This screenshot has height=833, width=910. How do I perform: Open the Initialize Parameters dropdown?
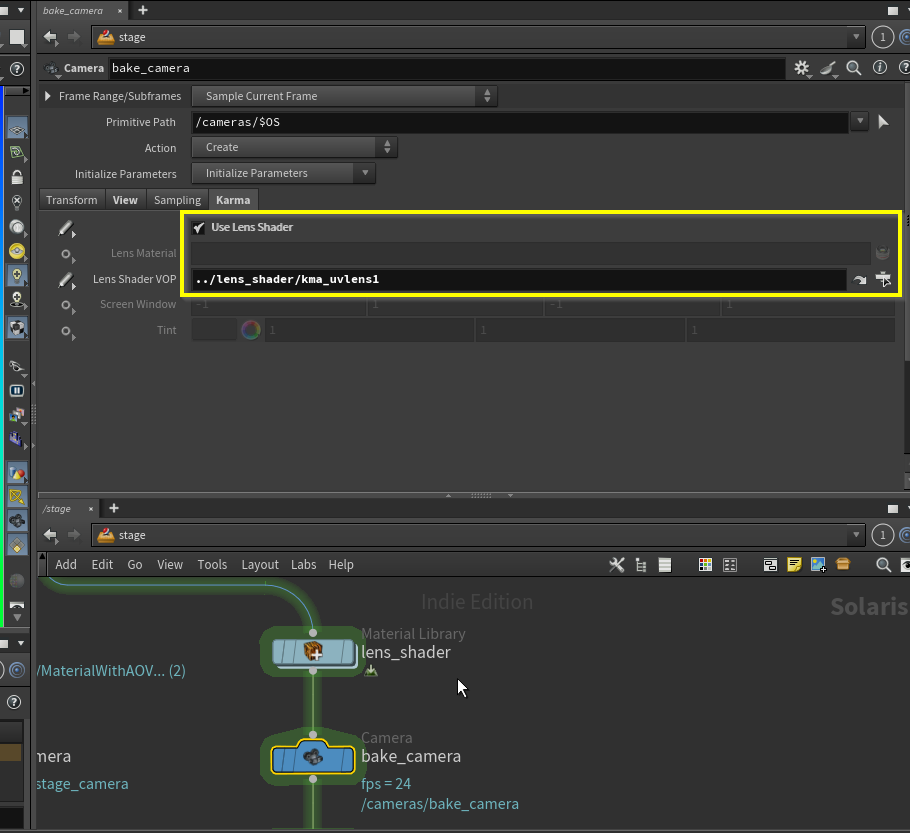click(x=283, y=173)
